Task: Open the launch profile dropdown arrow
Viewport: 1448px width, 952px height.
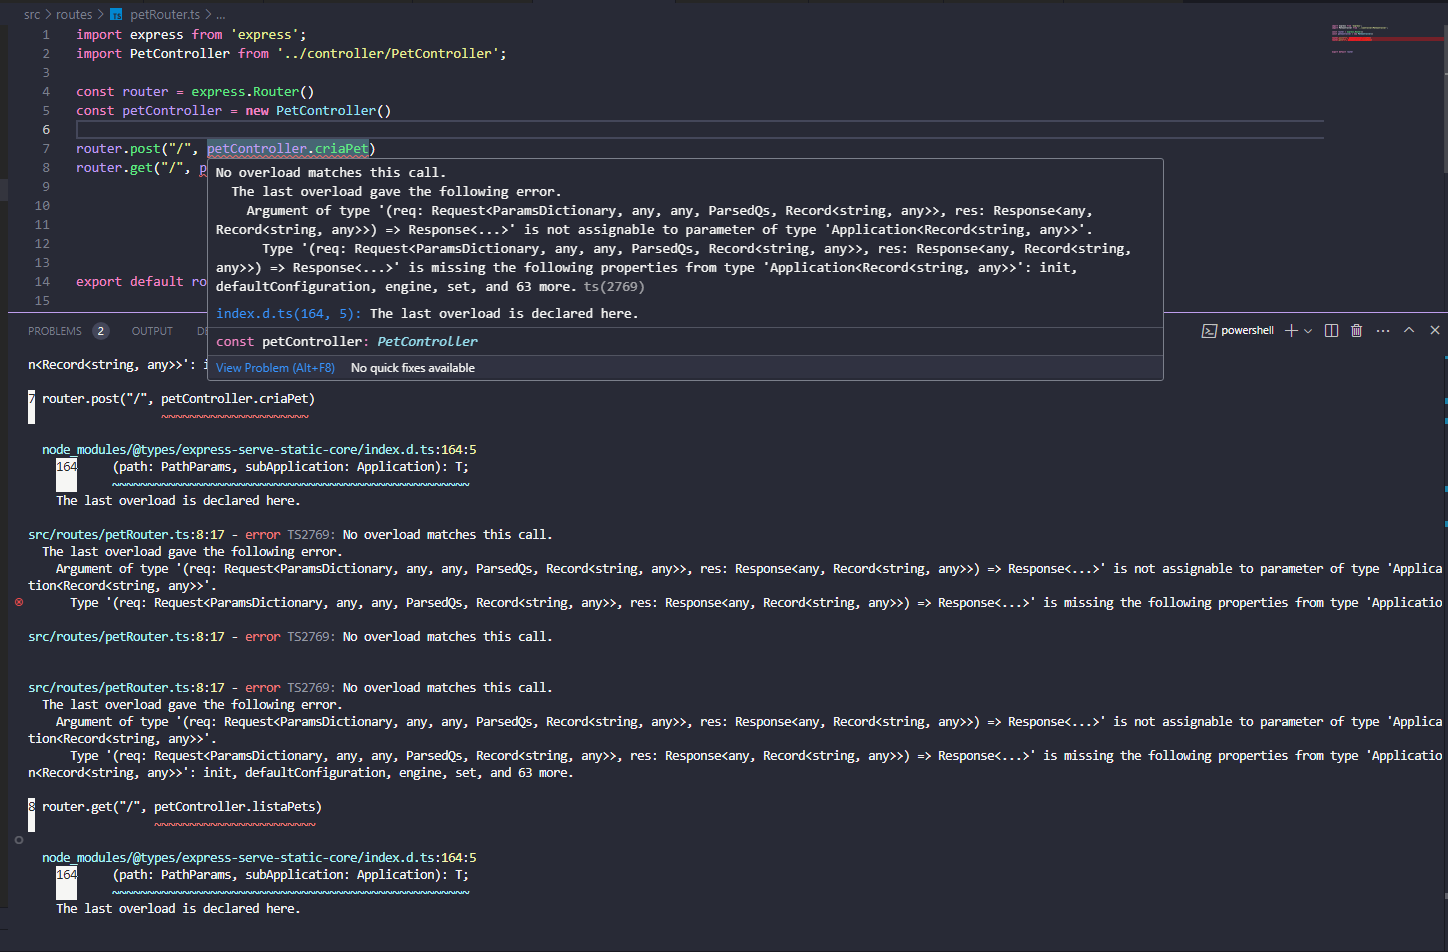Action: tap(1308, 331)
